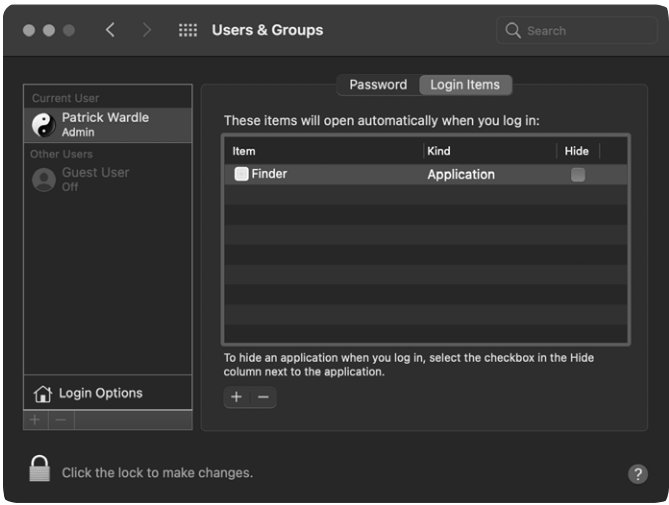Add a user with the sidebar plus button
This screenshot has width=669, height=505.
click(x=35, y=420)
